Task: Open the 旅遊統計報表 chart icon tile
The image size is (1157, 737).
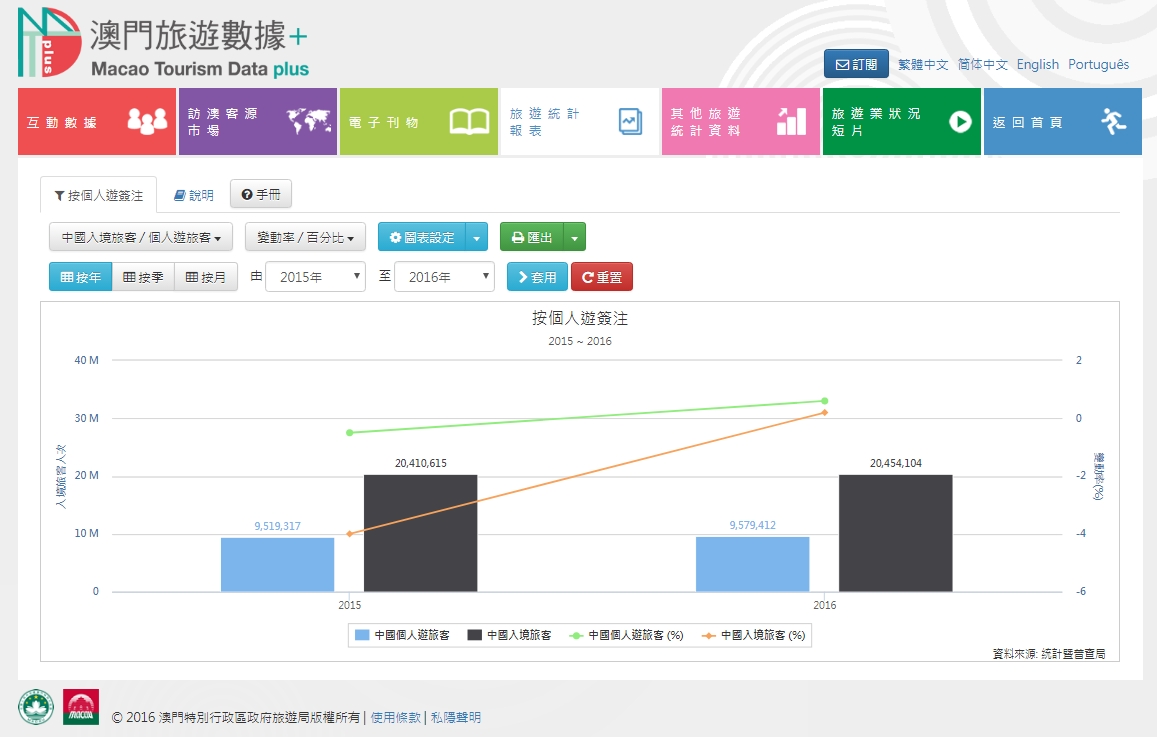Action: [x=579, y=122]
